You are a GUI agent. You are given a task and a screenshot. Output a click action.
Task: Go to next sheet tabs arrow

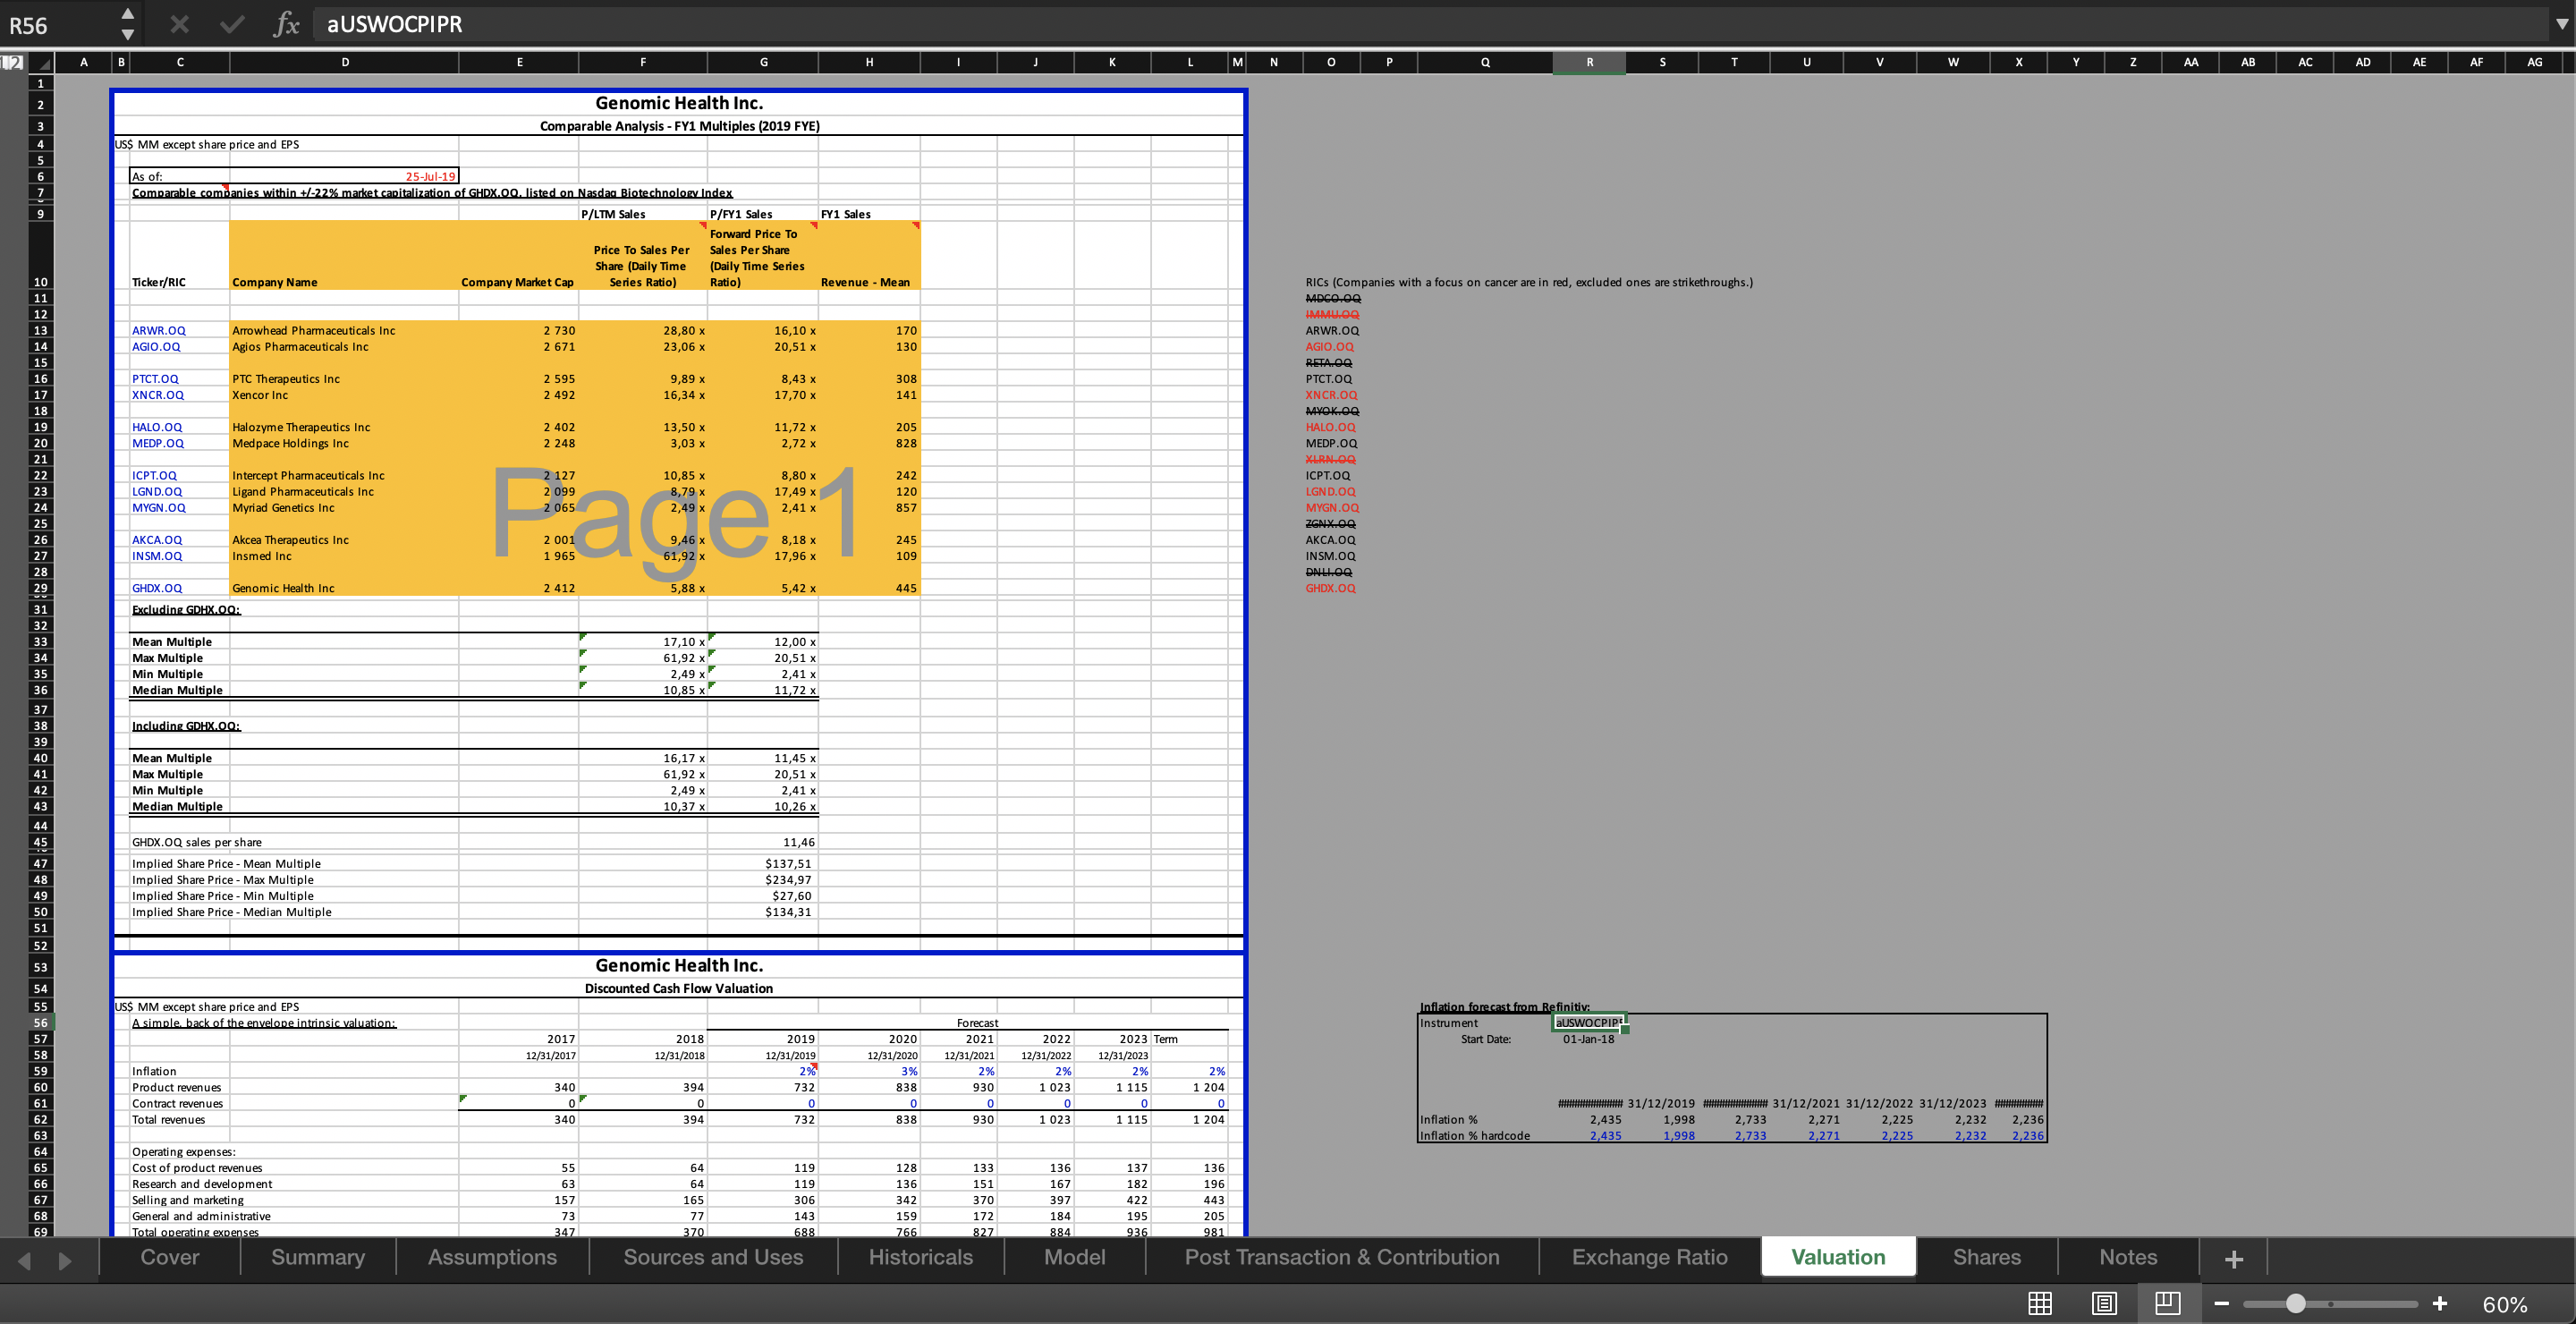pyautogui.click(x=65, y=1260)
